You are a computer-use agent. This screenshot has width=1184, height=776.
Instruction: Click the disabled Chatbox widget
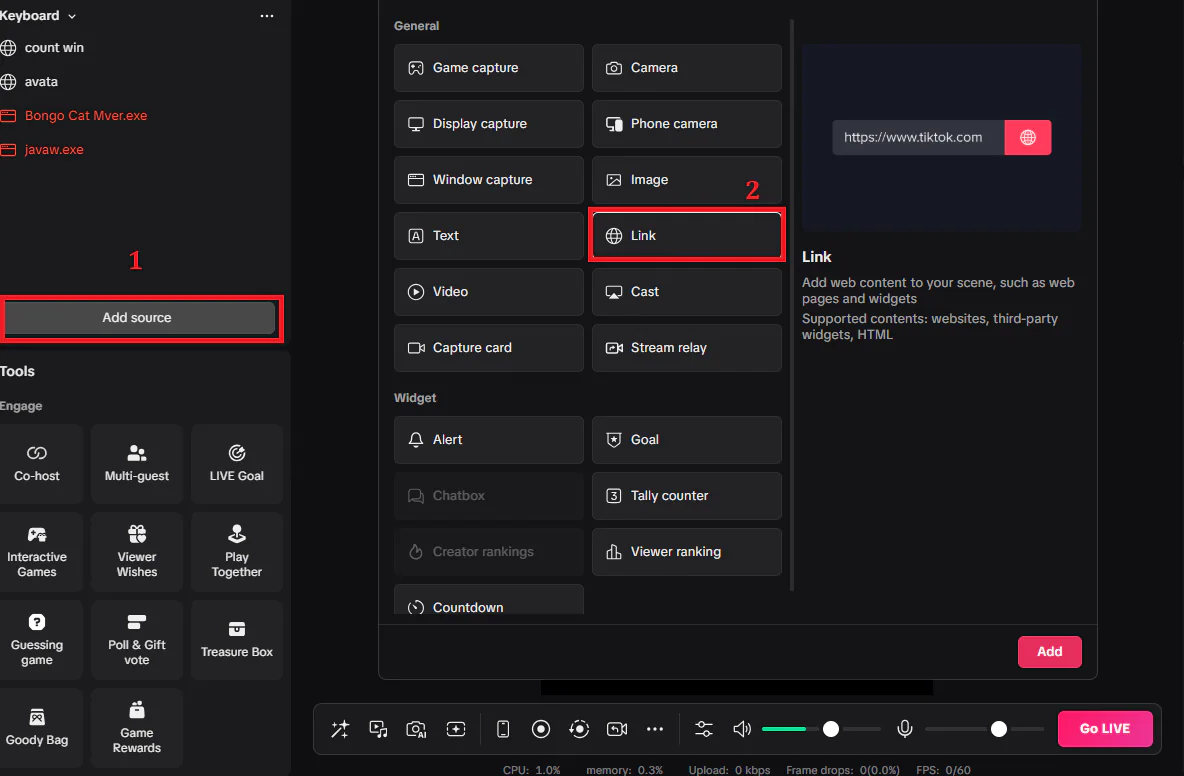tap(489, 495)
